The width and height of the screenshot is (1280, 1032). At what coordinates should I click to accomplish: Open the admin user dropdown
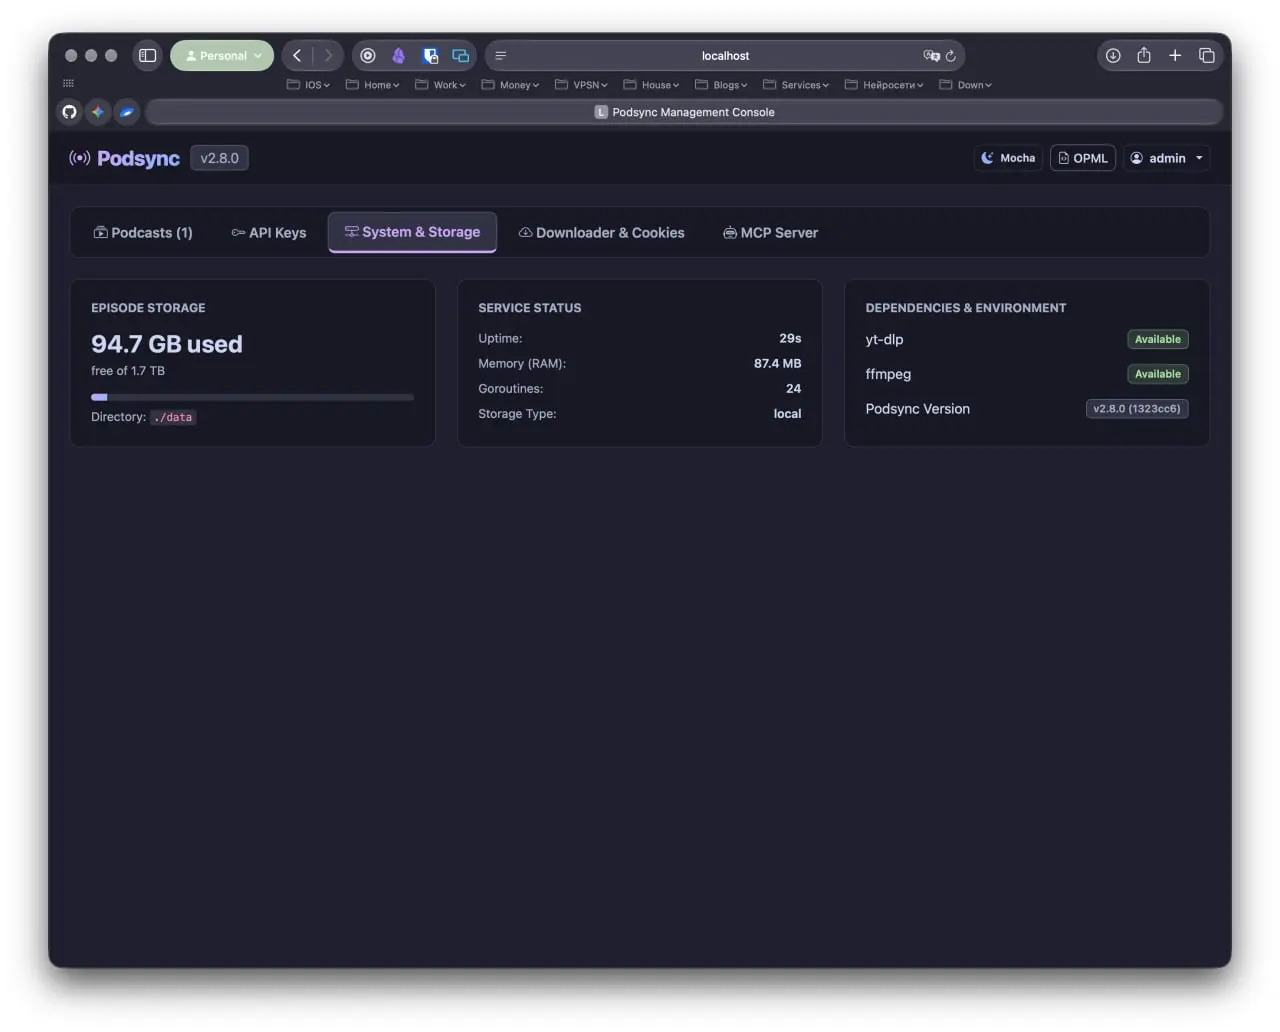1166,158
